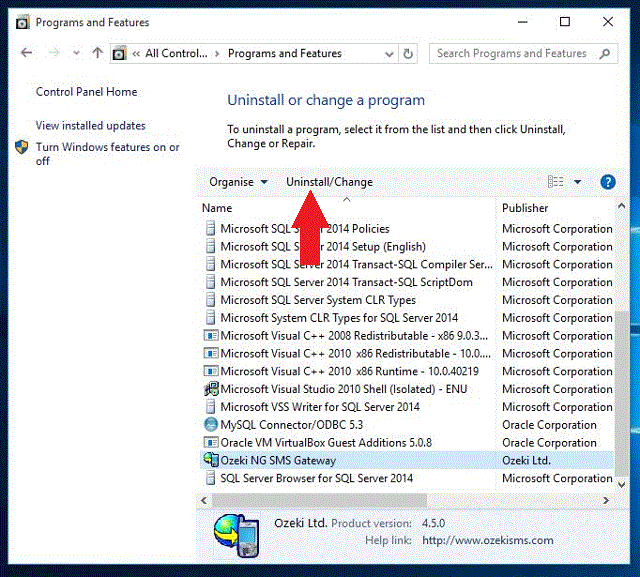Screen dimensions: 640x577
Task: Open Turn Windows features on or off
Action: [x=107, y=154]
